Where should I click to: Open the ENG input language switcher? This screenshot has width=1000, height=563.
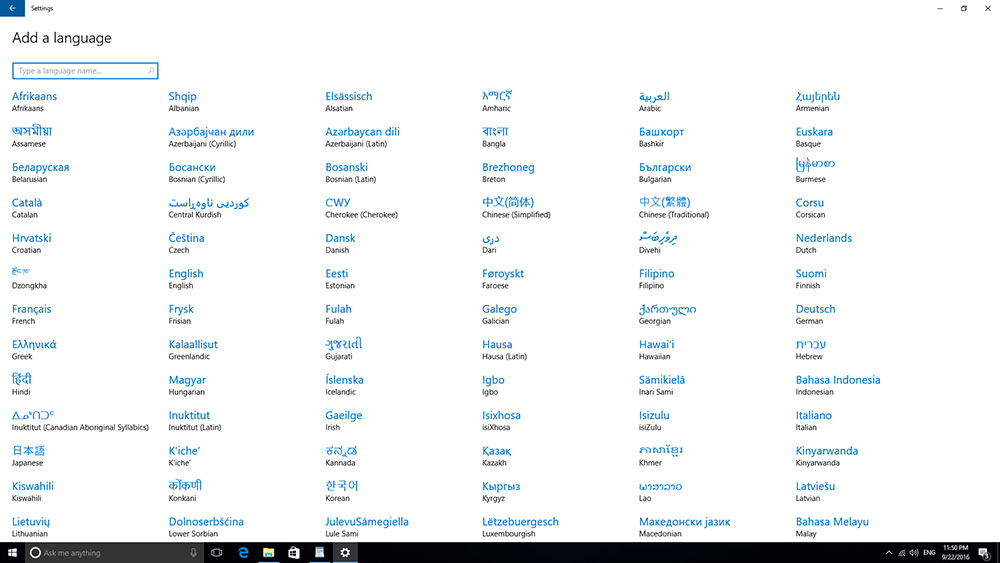pyautogui.click(x=927, y=552)
